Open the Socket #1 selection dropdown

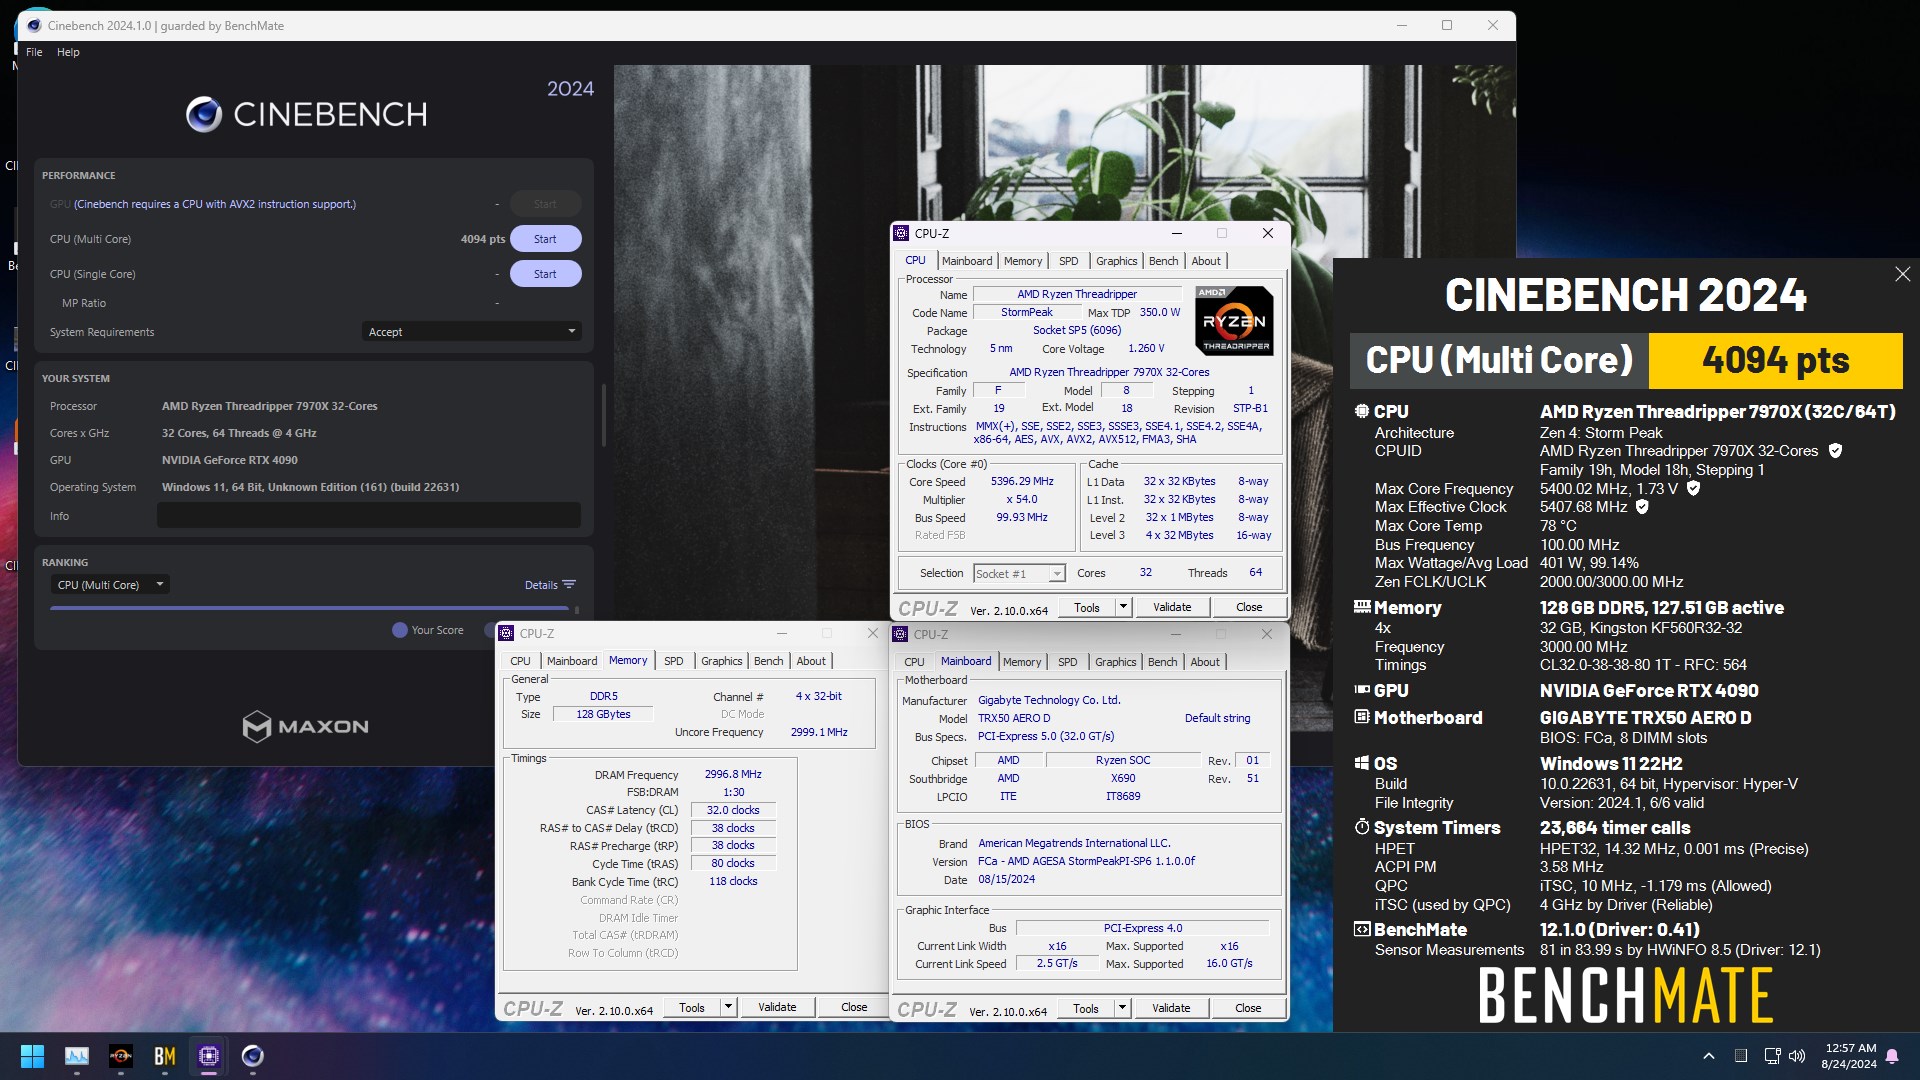click(1018, 573)
